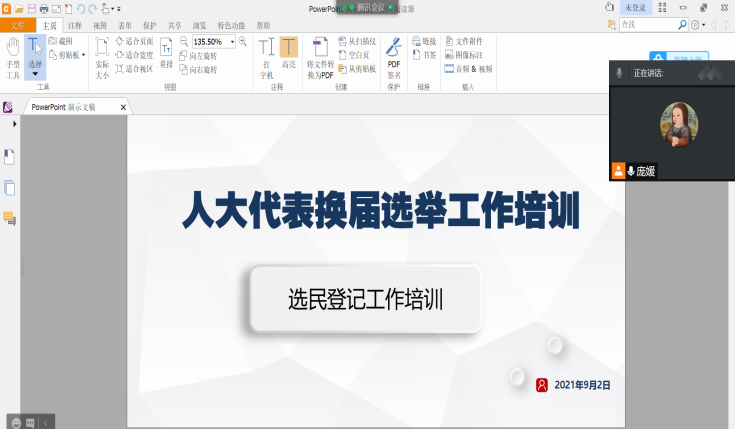Click the Actual Size (实际大小) icon

pos(102,58)
